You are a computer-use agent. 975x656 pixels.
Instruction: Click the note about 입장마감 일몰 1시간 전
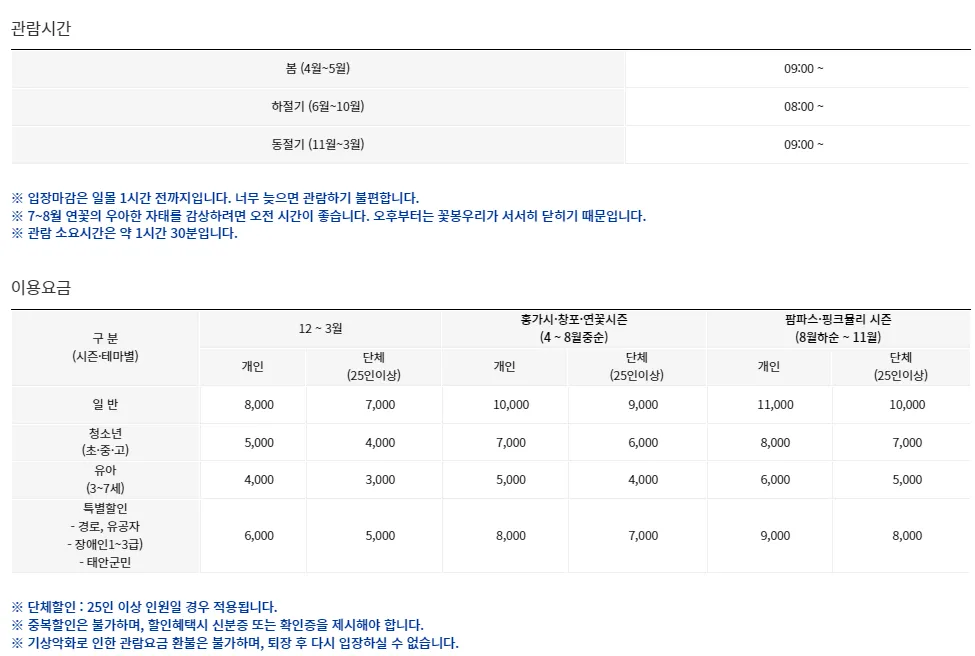tap(215, 198)
